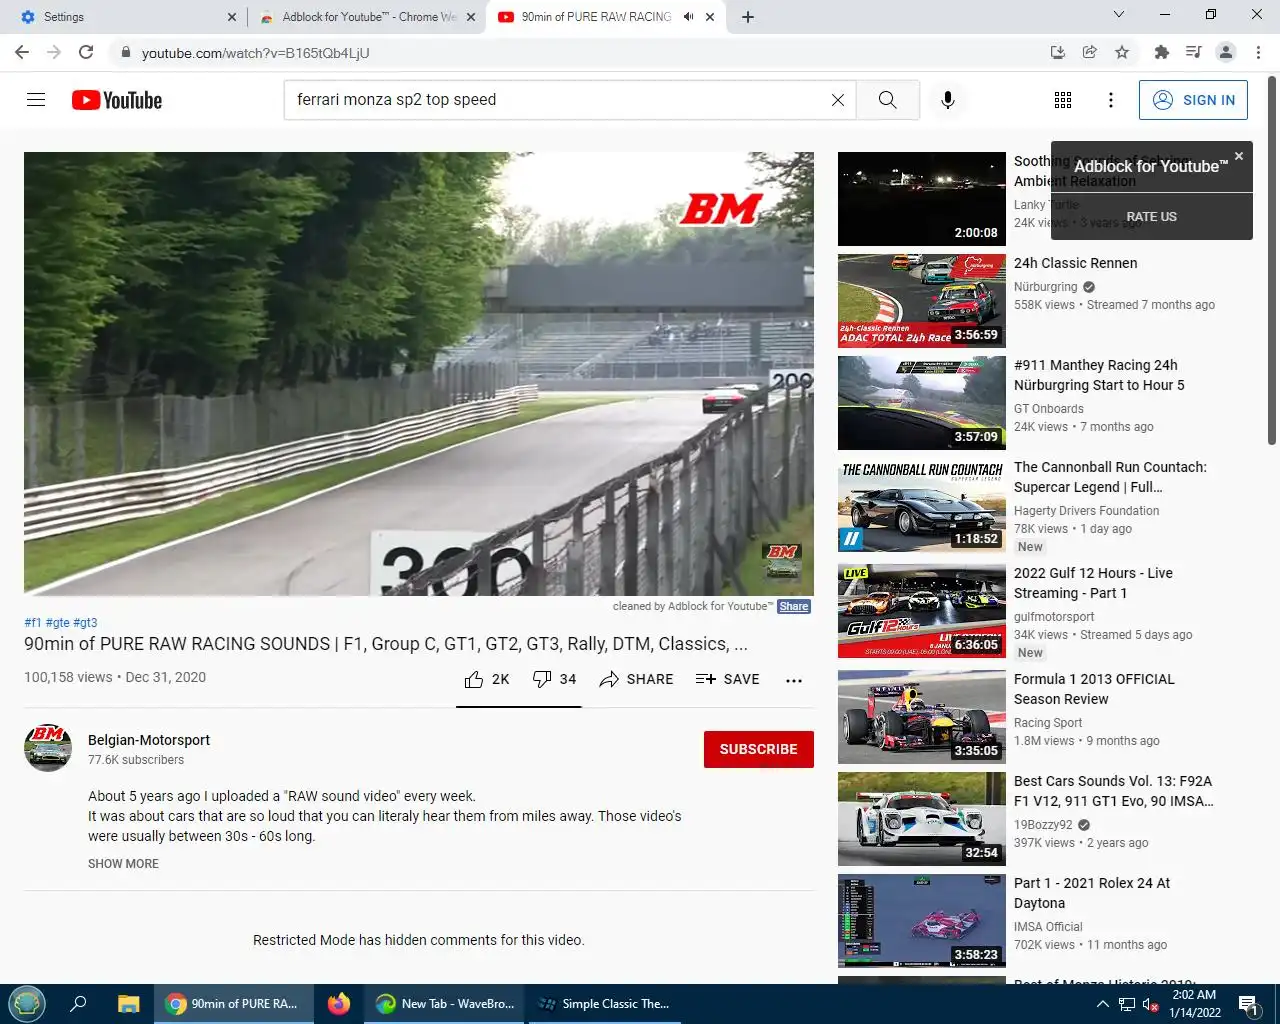
Task: Click the #gte hashtag
Action: click(x=57, y=622)
